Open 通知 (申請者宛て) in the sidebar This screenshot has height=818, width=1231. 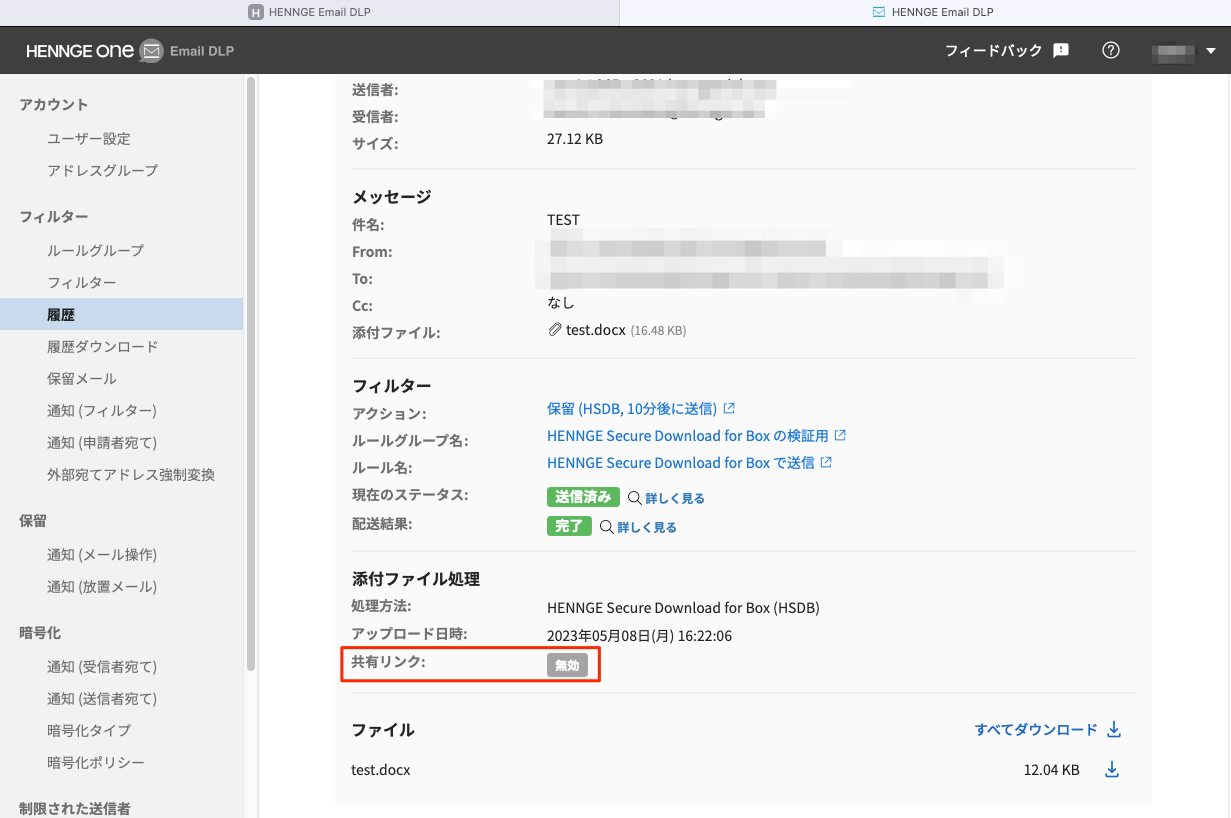click(102, 443)
